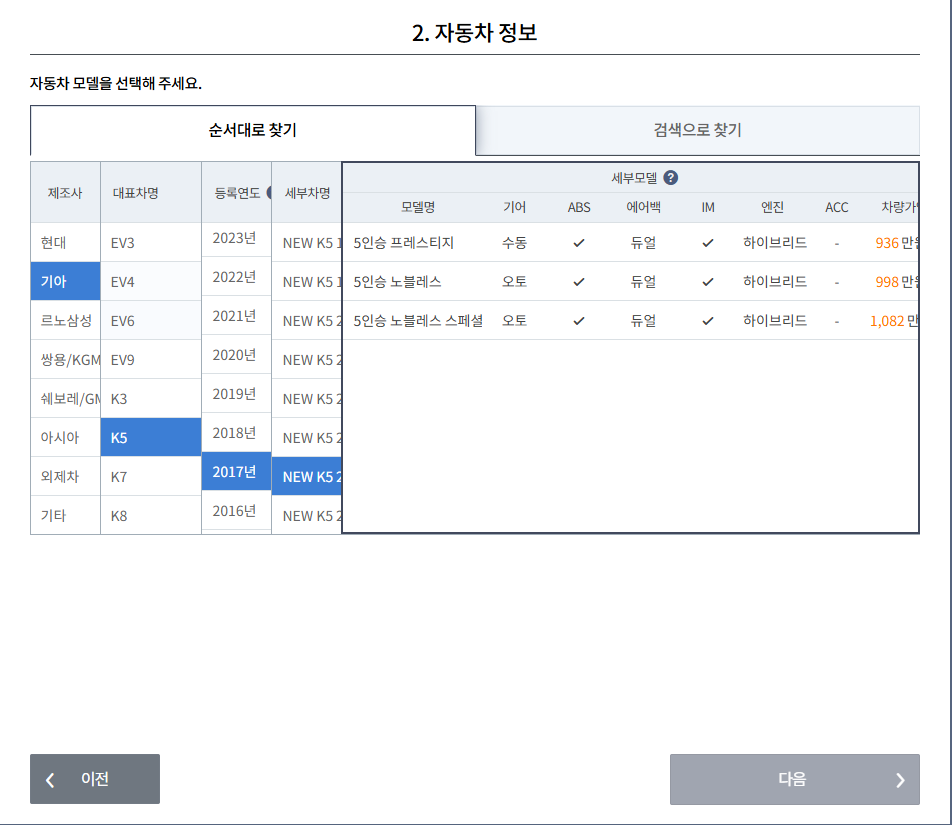Click the 1,082 만원 vehicle price
The height and width of the screenshot is (825, 952).
point(894,321)
